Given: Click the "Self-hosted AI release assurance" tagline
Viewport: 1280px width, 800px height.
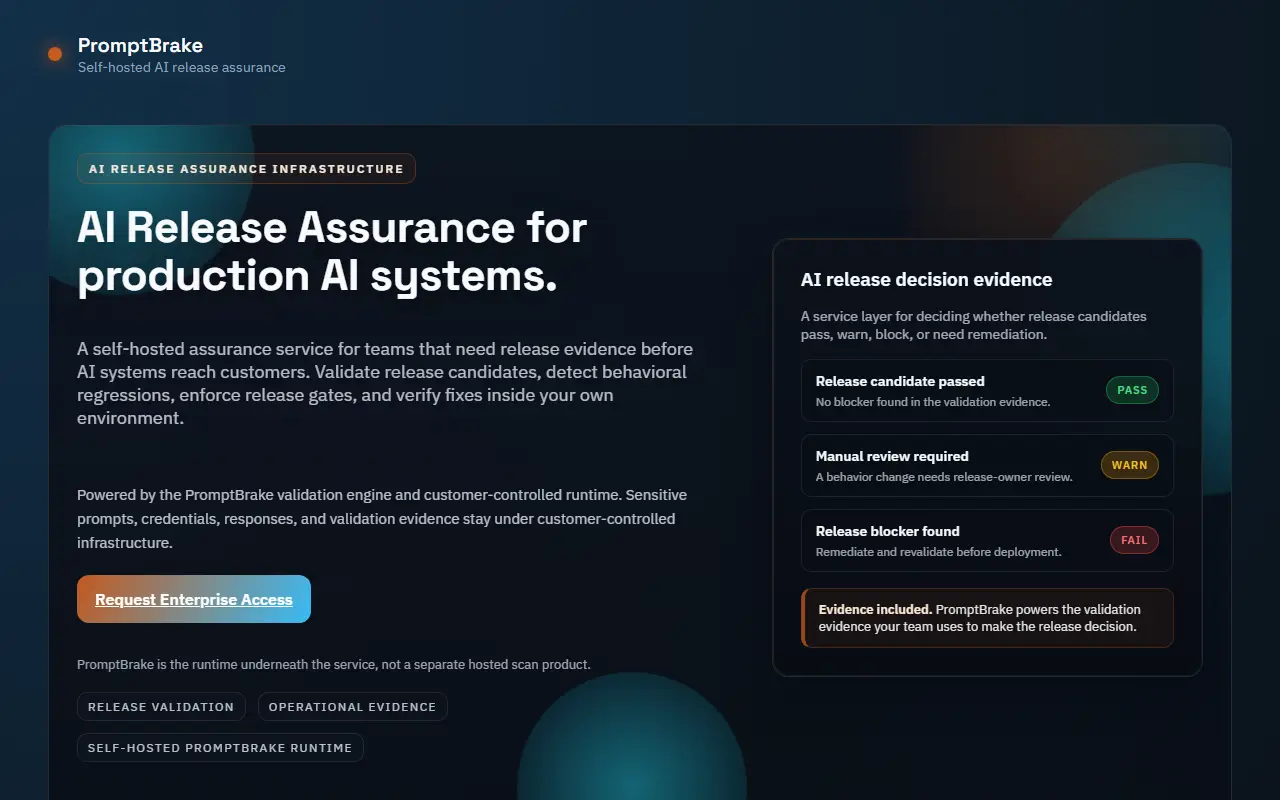Looking at the screenshot, I should pyautogui.click(x=182, y=68).
